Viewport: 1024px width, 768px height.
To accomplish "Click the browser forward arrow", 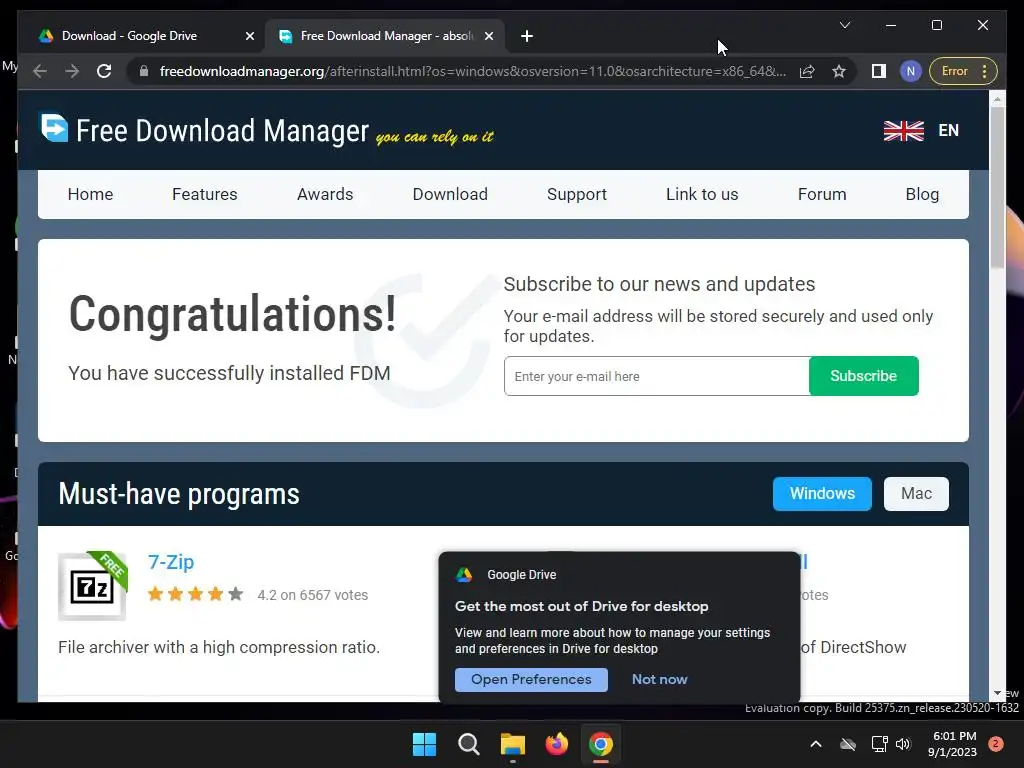I will coord(72,71).
